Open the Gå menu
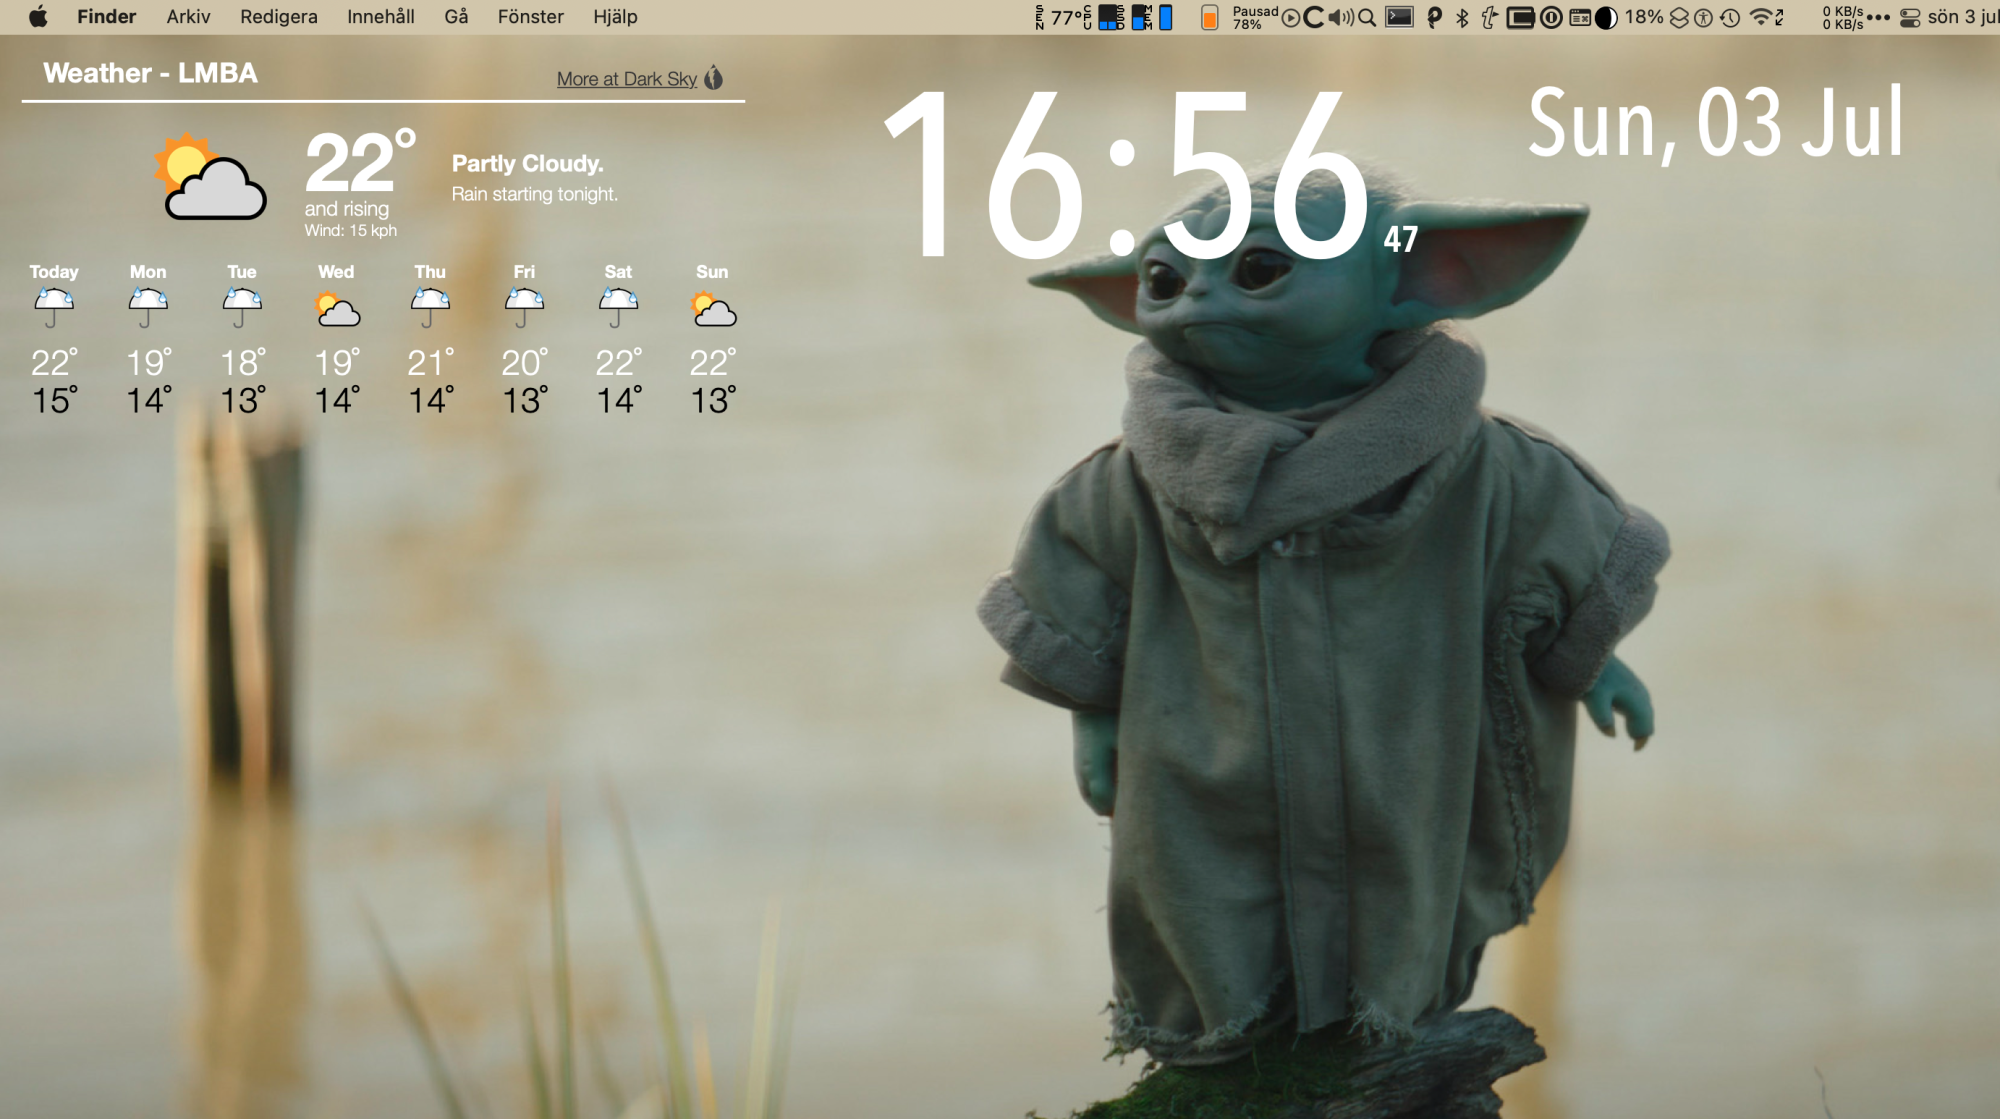Screen dimensions: 2000x1119 tap(456, 17)
